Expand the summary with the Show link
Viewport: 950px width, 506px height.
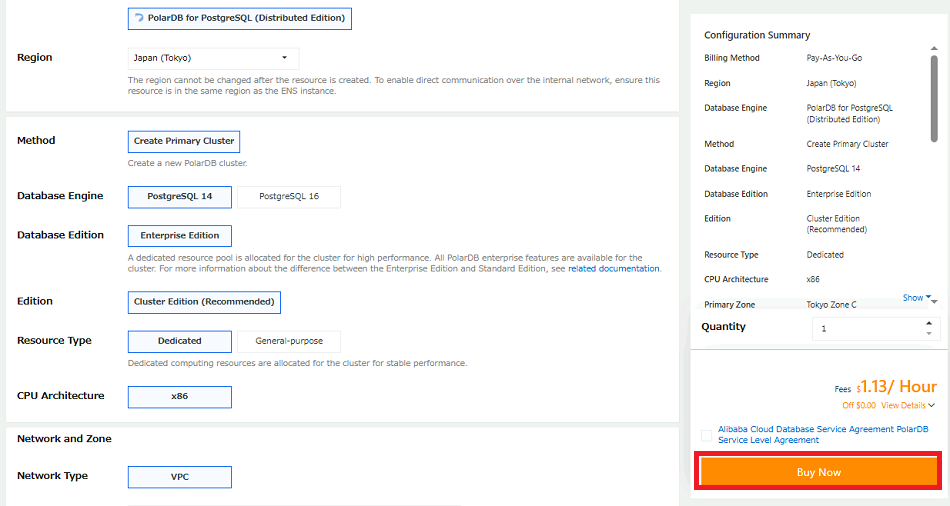pos(916,298)
